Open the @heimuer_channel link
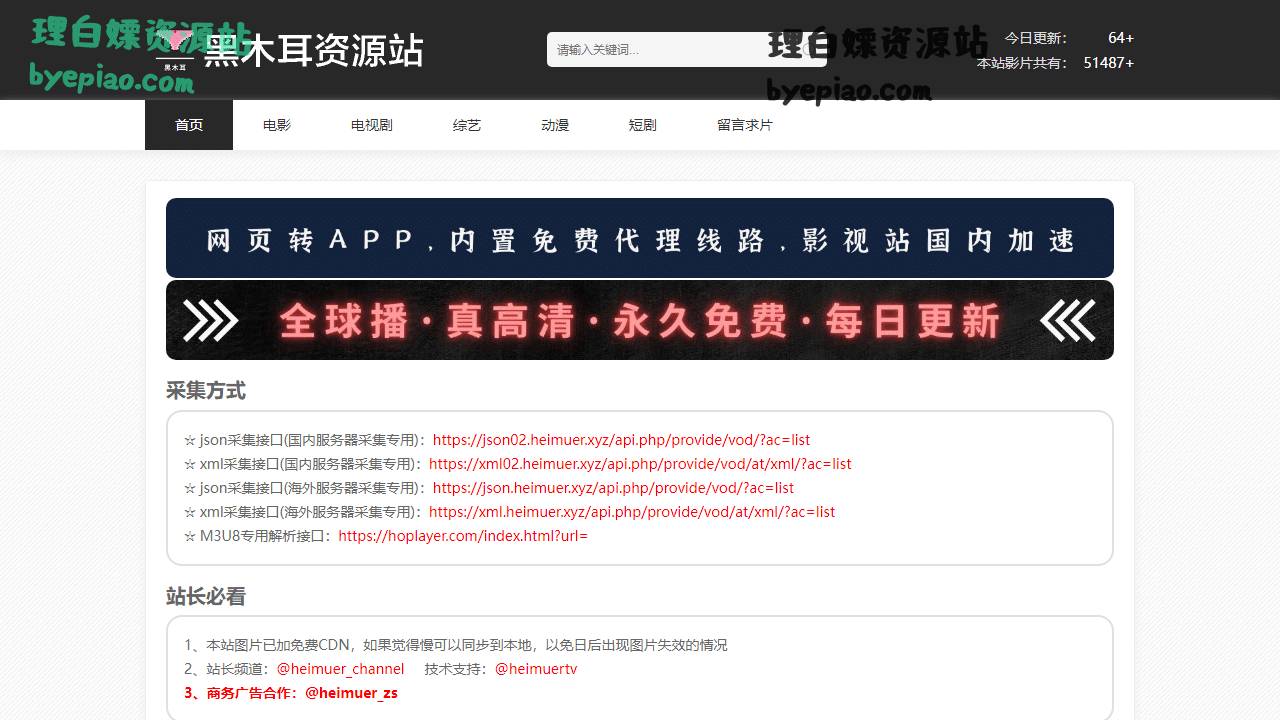This screenshot has width=1280, height=720. 341,669
